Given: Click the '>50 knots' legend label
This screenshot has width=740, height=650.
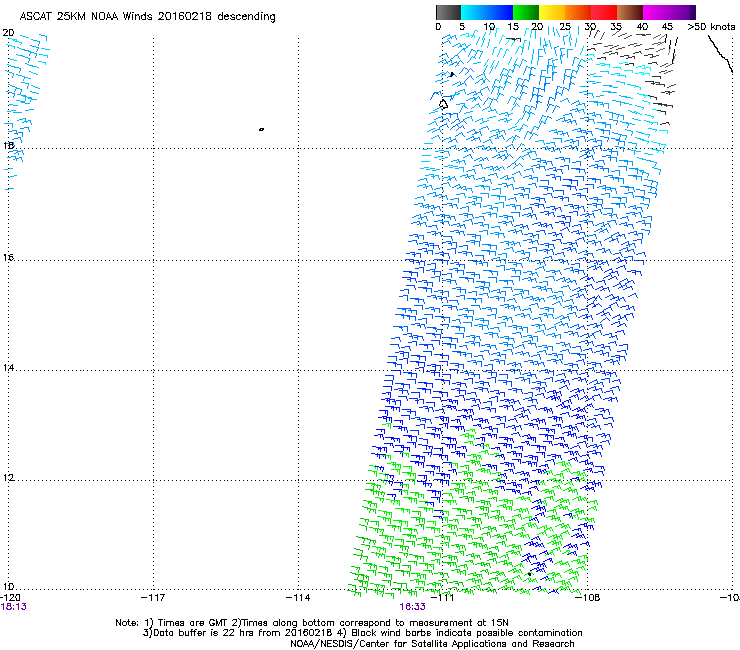Looking at the screenshot, I should pyautogui.click(x=712, y=27).
